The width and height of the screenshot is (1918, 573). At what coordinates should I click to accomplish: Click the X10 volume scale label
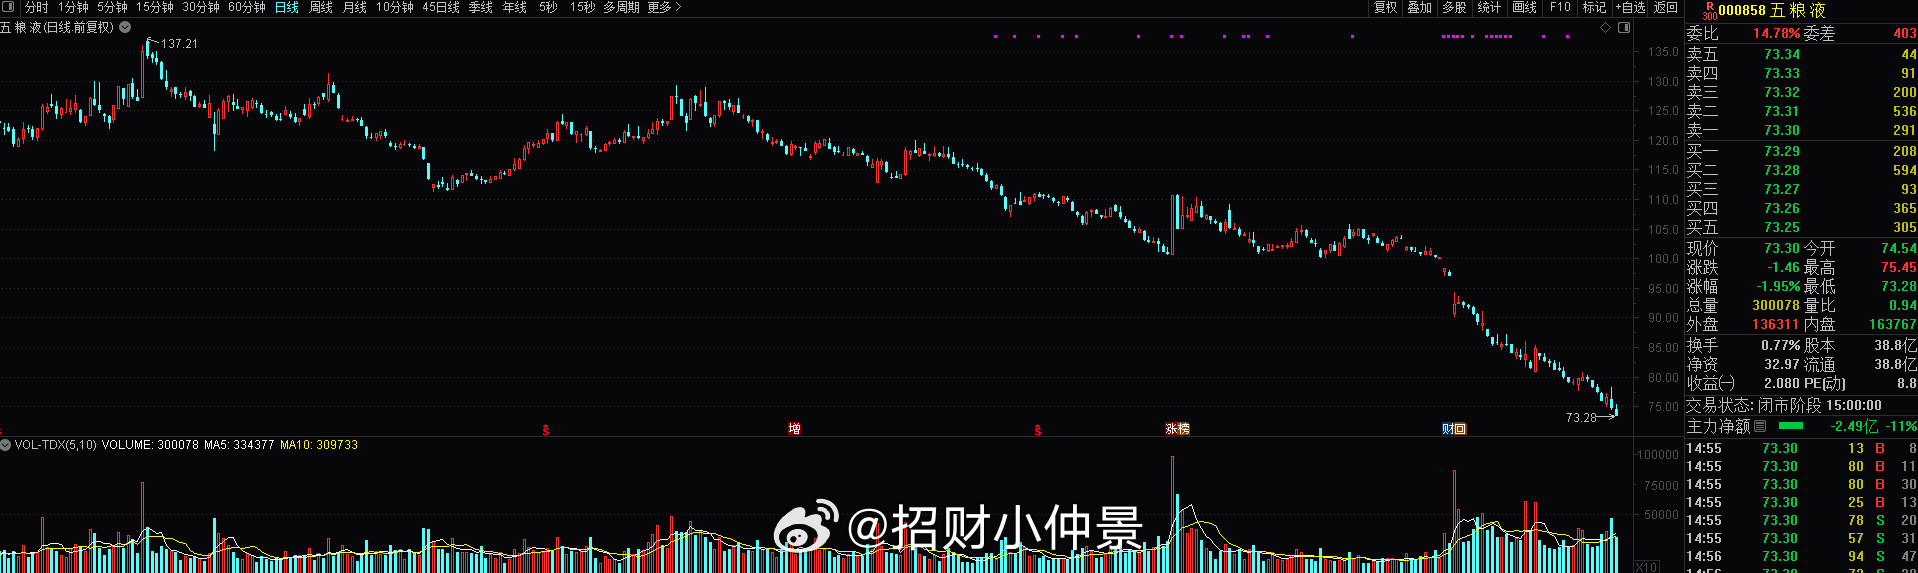(1646, 566)
